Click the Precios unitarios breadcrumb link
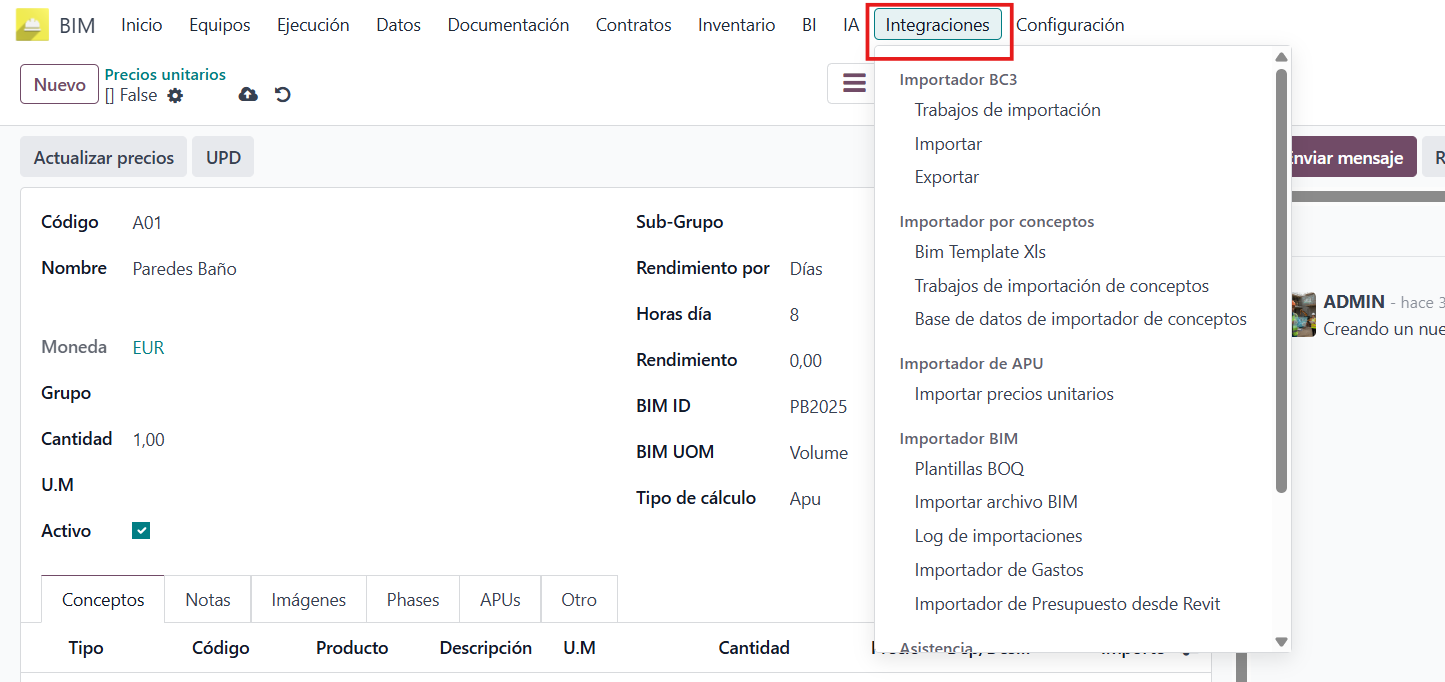 [165, 74]
